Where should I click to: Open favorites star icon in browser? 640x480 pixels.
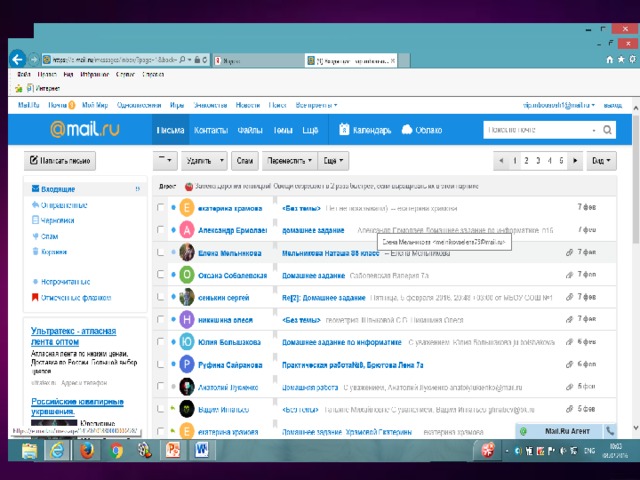click(x=621, y=60)
